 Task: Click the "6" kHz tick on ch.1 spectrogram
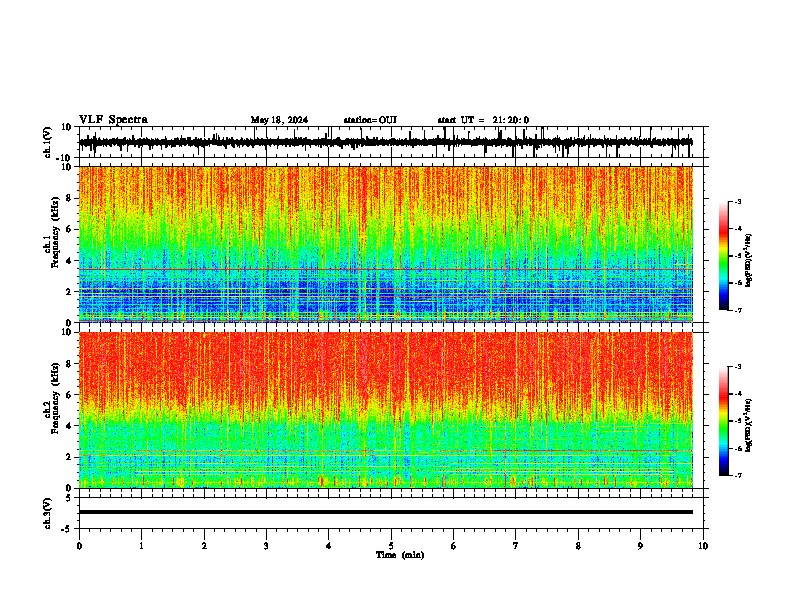pos(69,229)
